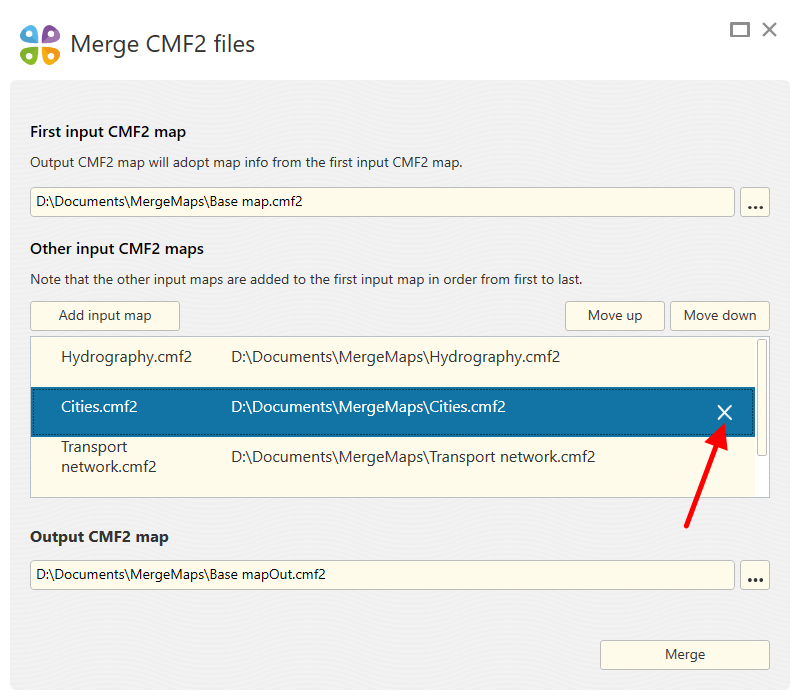The height and width of the screenshot is (700, 800).
Task: Click the Cities.cmf2 file path cell
Action: [368, 407]
